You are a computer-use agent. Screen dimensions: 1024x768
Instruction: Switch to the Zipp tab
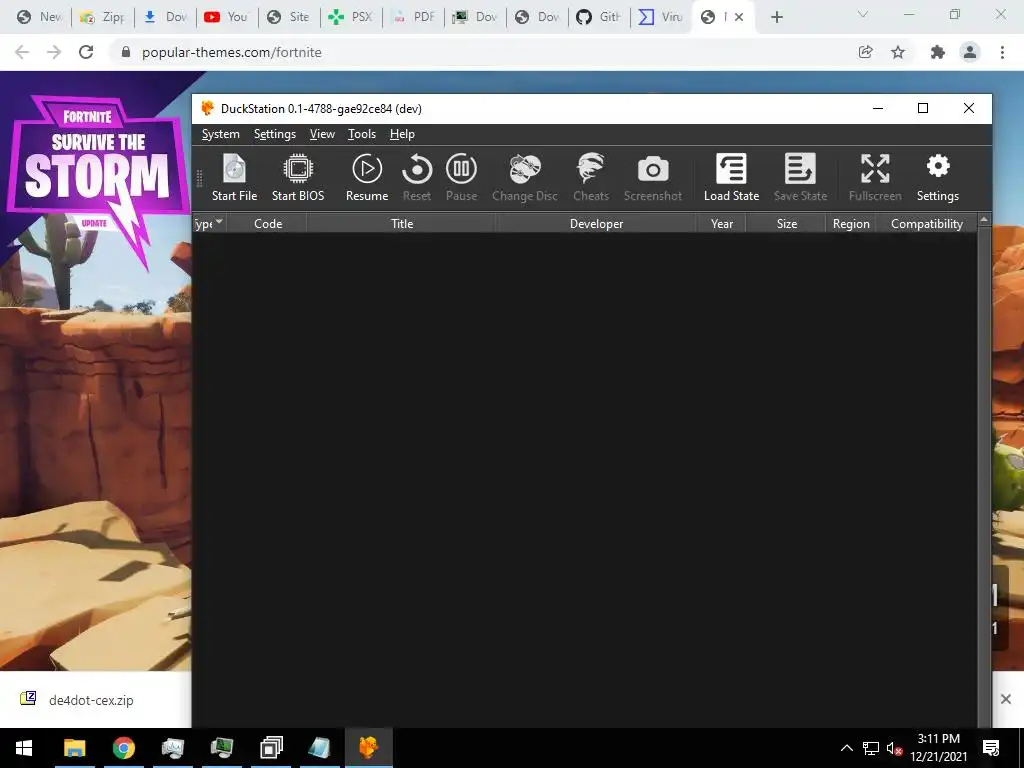102,17
